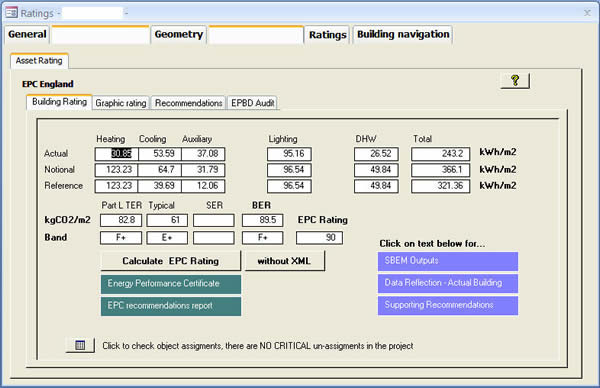Open the EPBD Audit sub-tab

(253, 103)
